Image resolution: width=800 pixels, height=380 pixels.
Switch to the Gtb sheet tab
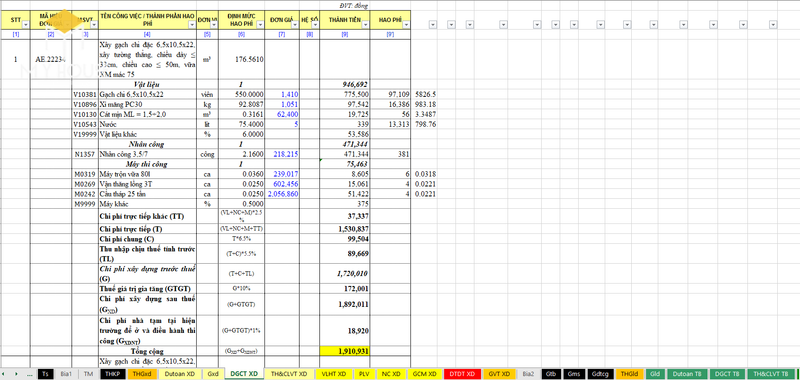[551, 374]
